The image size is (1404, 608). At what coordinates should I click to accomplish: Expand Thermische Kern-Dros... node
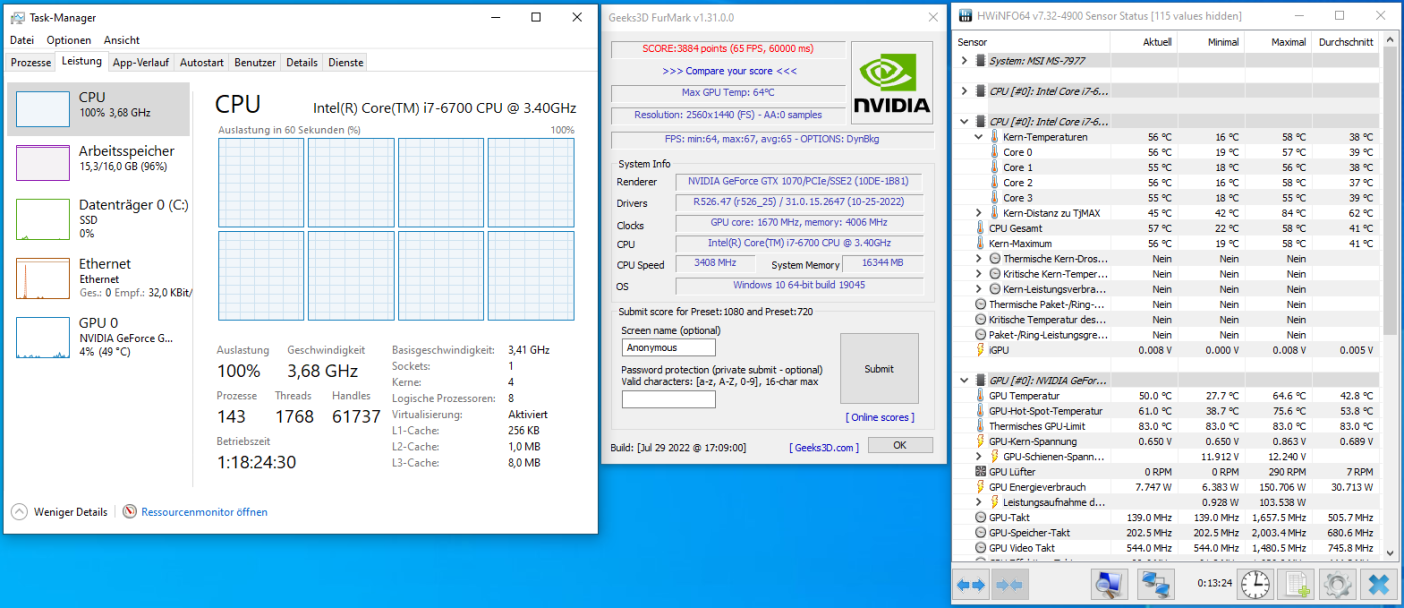tap(979, 259)
